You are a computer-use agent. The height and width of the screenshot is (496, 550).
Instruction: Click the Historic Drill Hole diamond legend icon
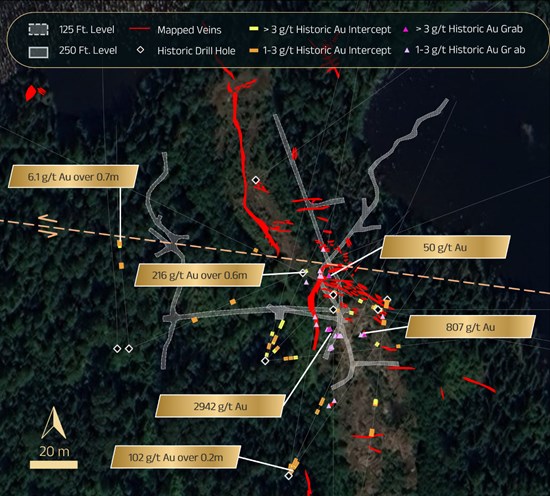pyautogui.click(x=140, y=50)
